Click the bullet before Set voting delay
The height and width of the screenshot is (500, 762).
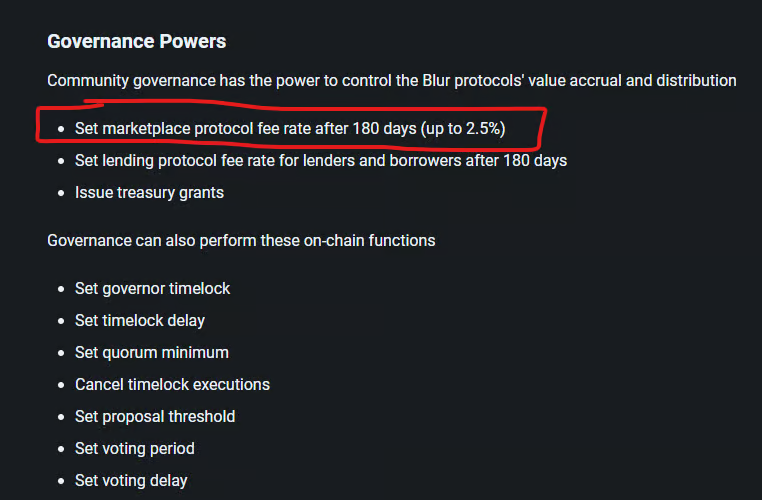pyautogui.click(x=61, y=481)
